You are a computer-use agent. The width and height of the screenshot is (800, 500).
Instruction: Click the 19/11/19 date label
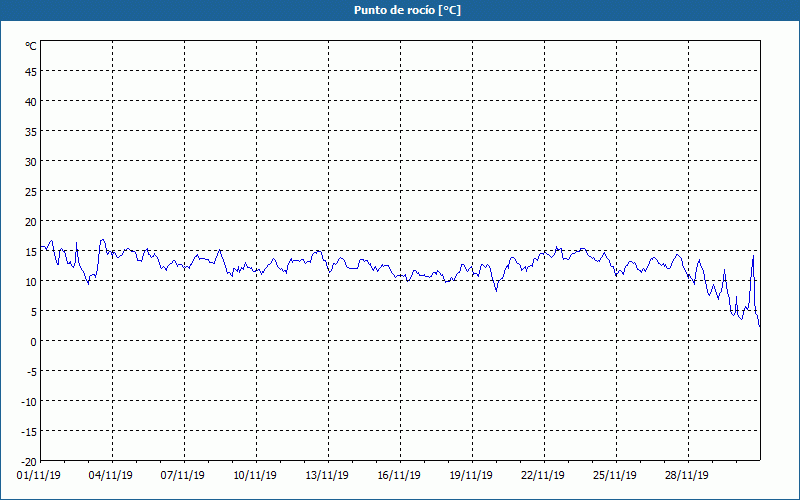click(x=471, y=475)
